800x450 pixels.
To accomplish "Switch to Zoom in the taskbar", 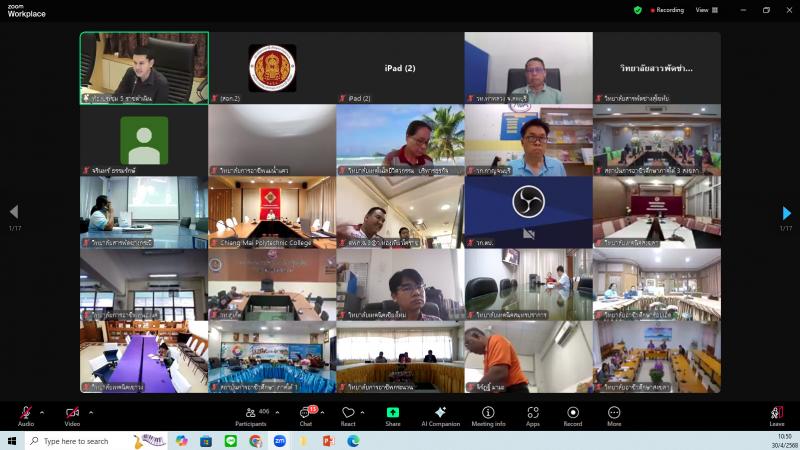I will pos(280,441).
